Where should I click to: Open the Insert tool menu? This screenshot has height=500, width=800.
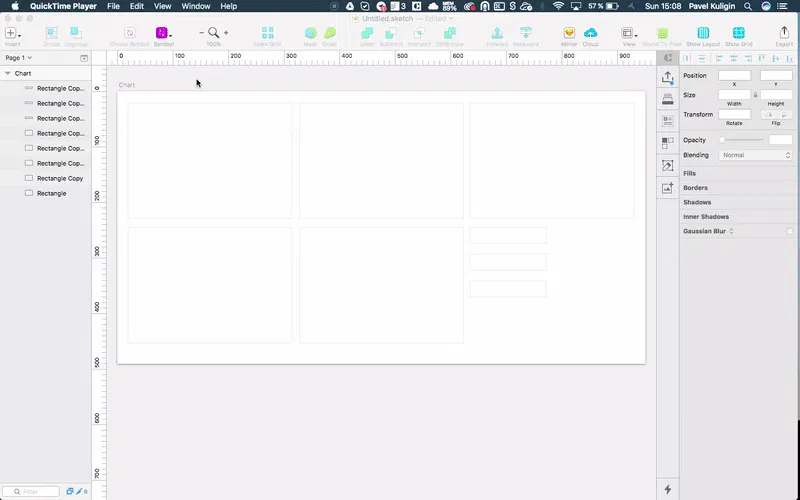click(x=13, y=34)
